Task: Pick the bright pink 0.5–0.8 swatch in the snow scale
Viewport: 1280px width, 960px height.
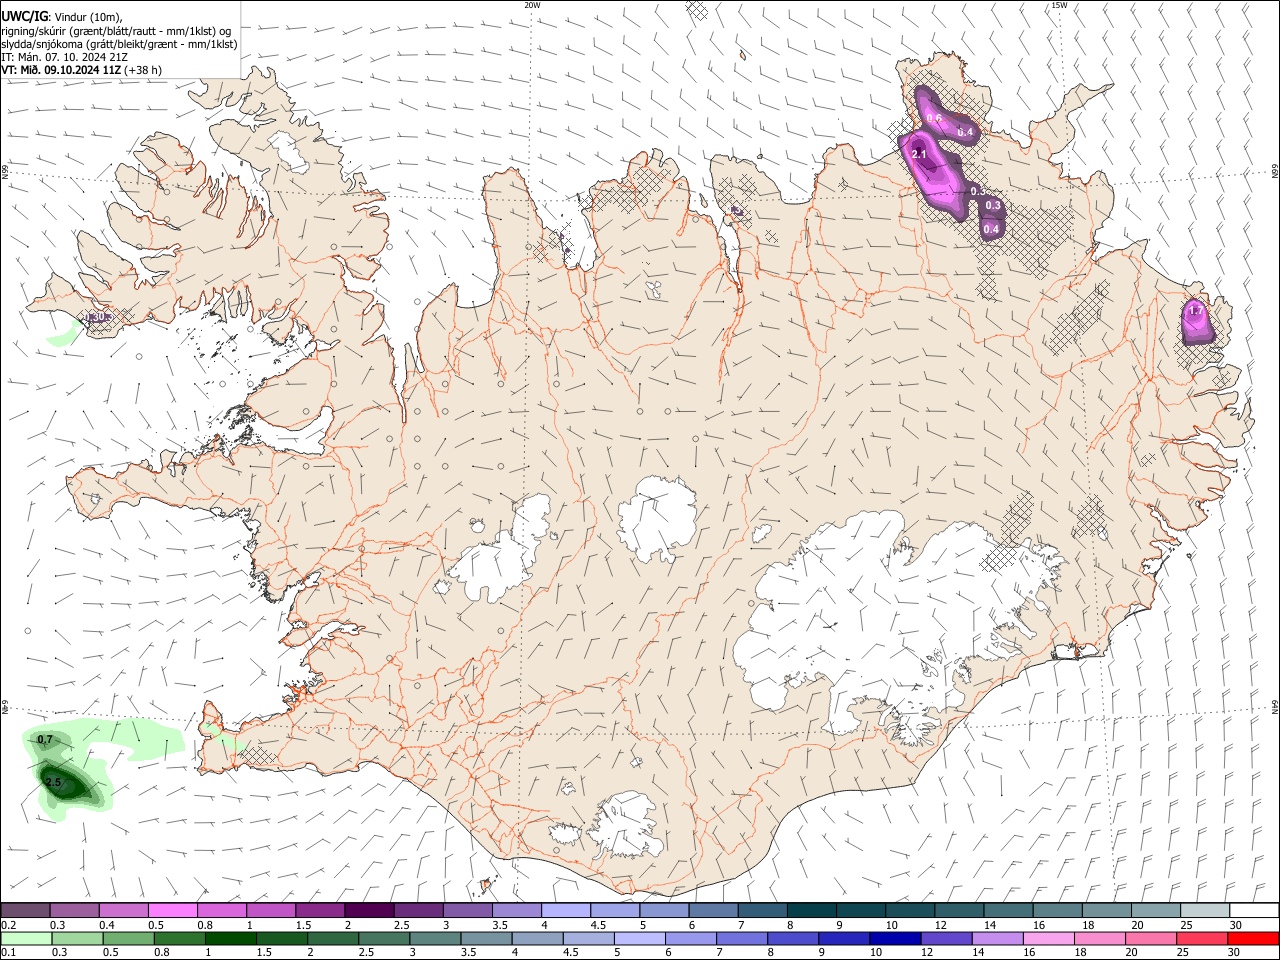Action: click(172, 911)
